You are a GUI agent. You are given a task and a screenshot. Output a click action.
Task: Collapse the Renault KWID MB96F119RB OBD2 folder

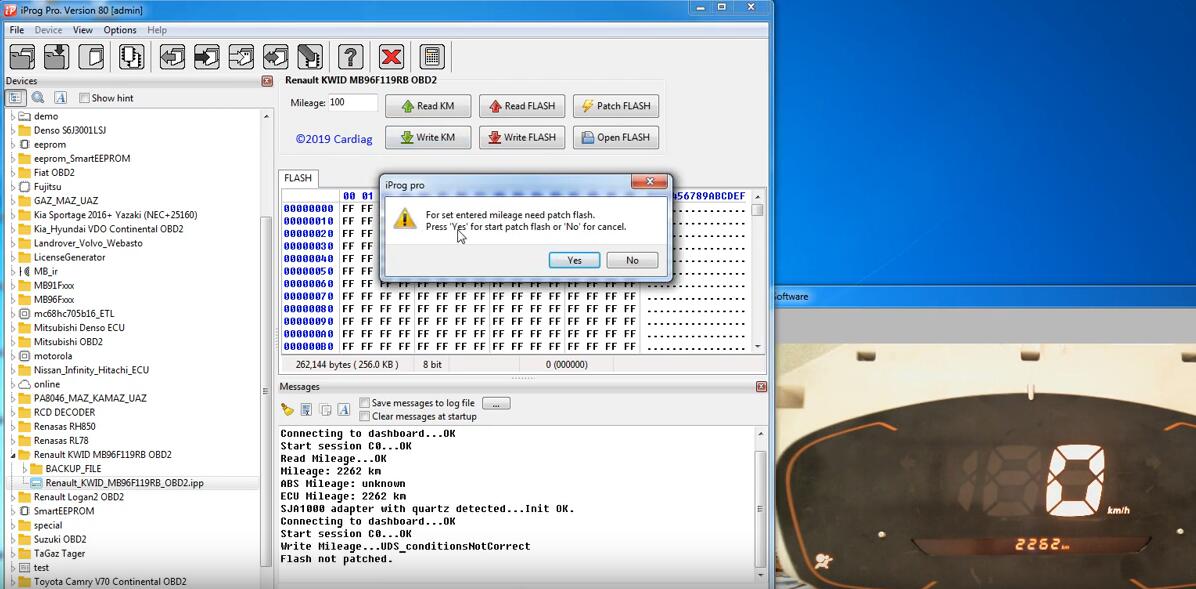click(12, 455)
